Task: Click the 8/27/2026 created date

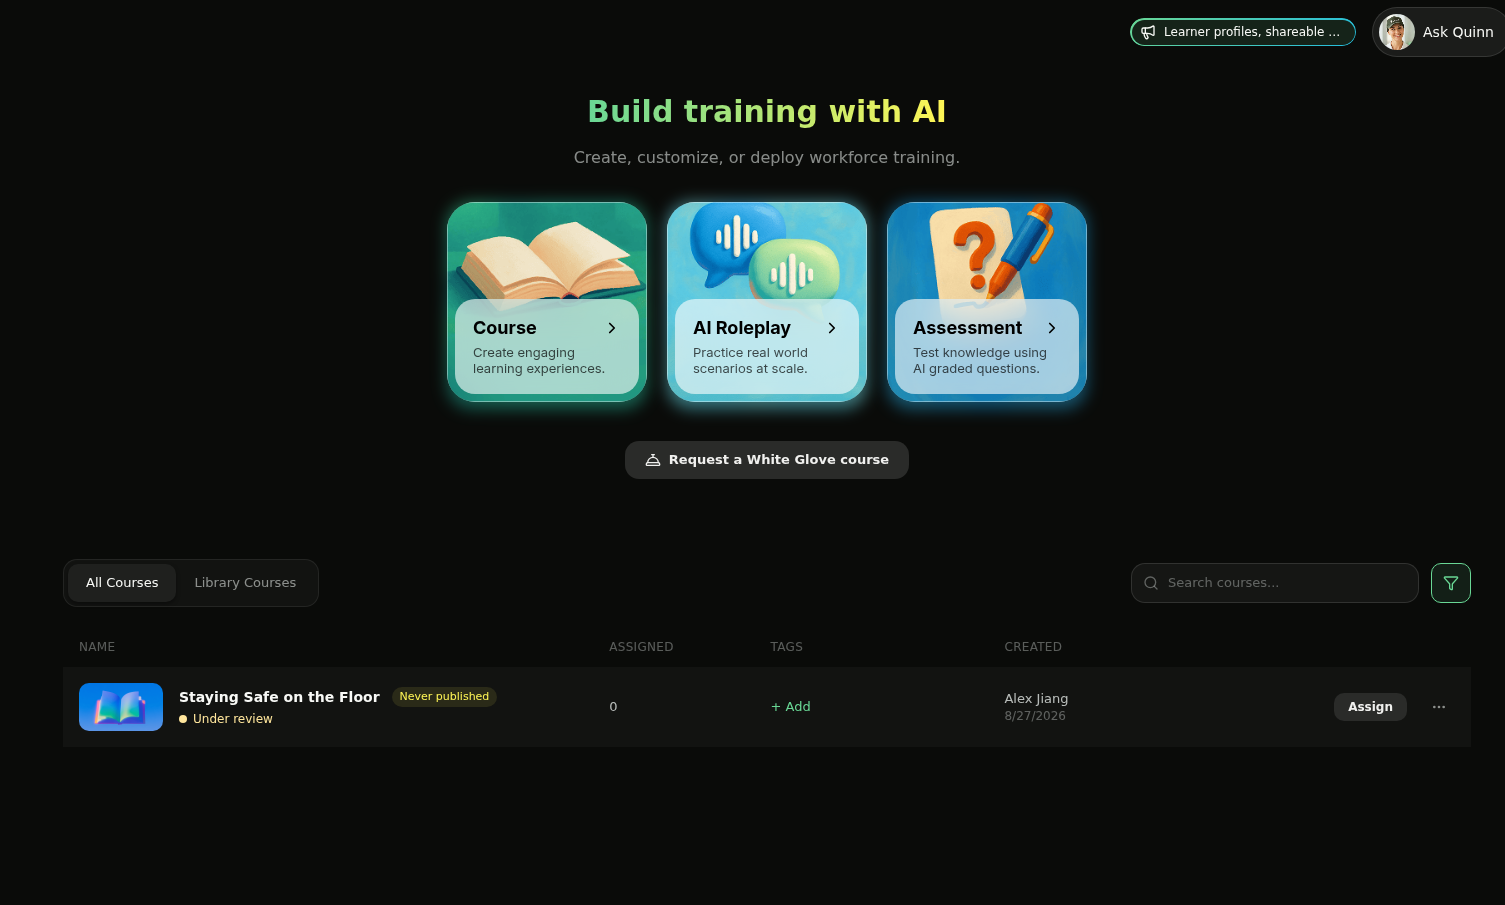Action: coord(1035,716)
